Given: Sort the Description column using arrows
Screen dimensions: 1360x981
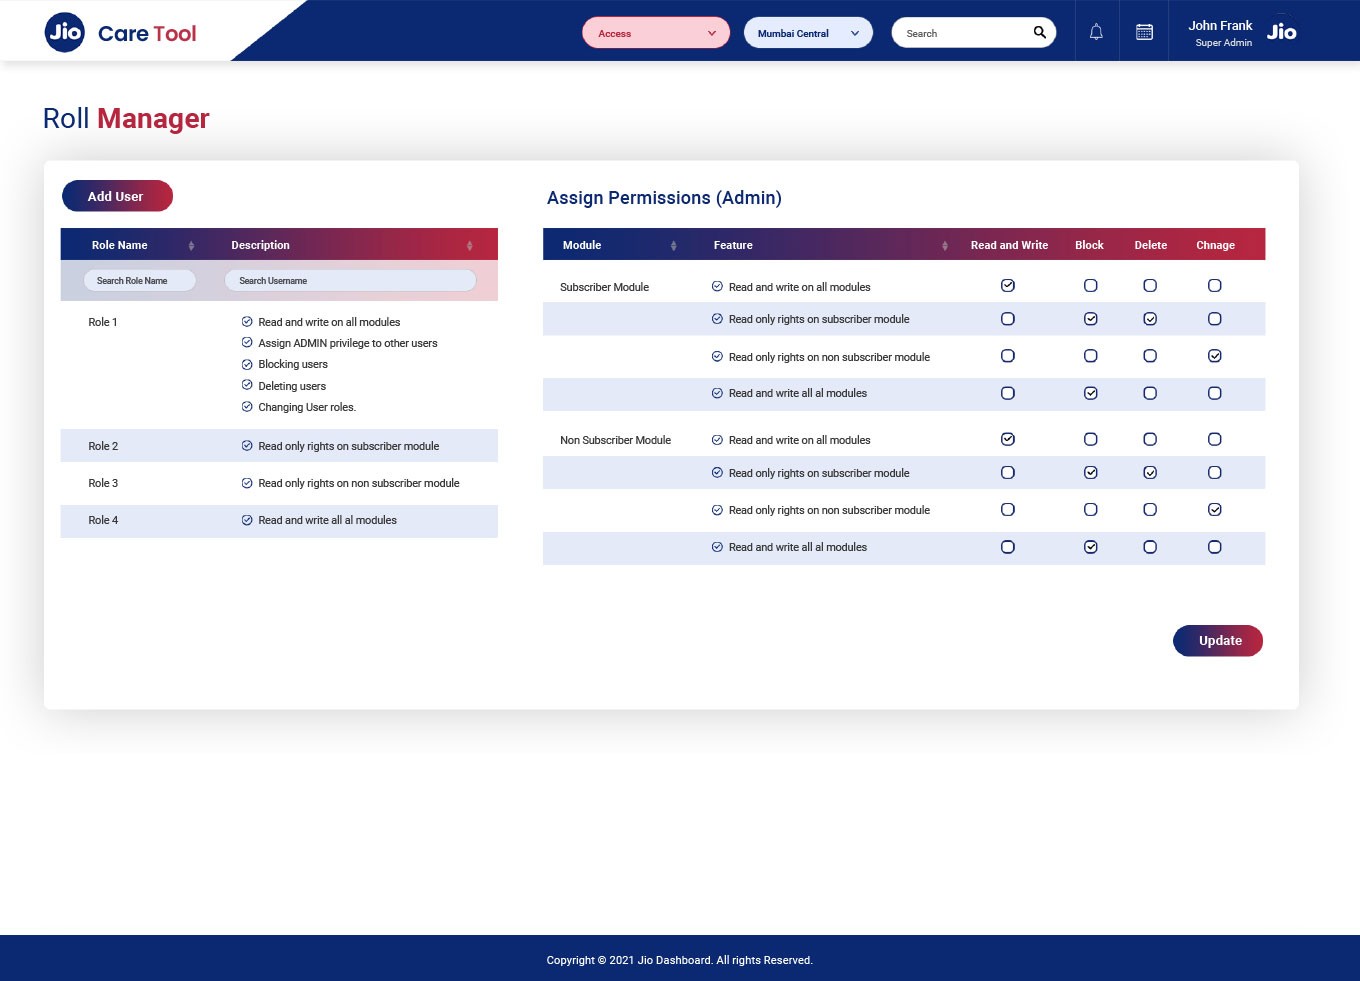Looking at the screenshot, I should pyautogui.click(x=469, y=246).
